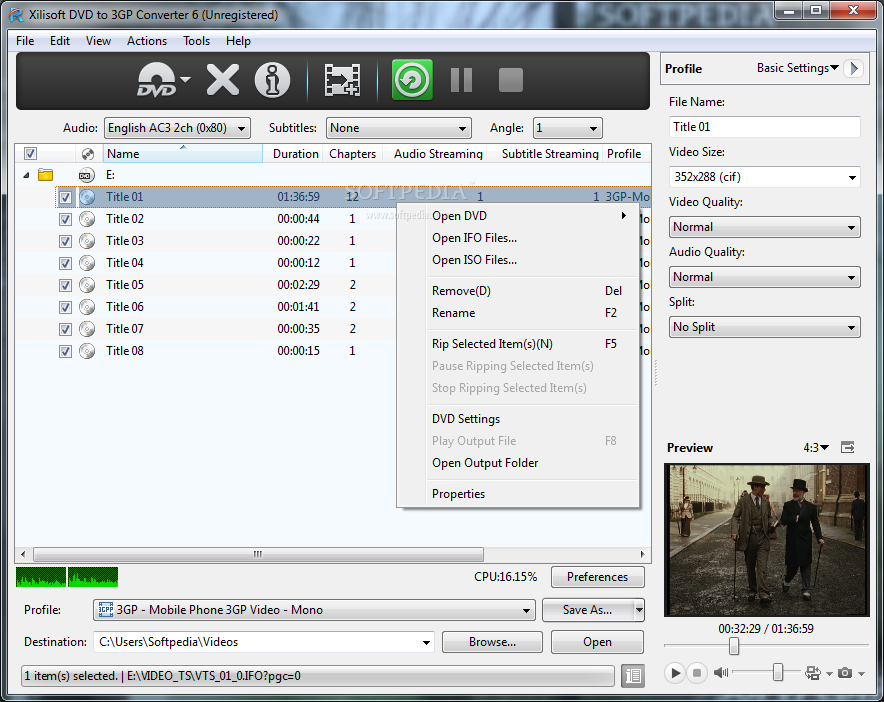Screen dimensions: 884x702
Task: Open the Split dropdown
Action: [x=764, y=327]
